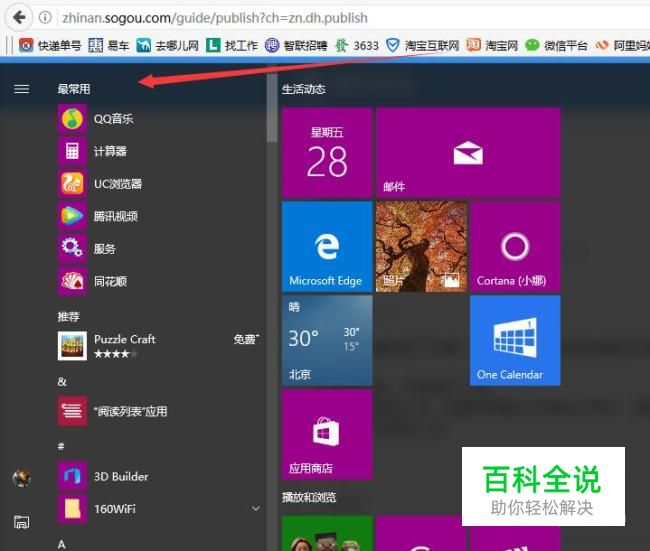Open the 找工作 bookmark

232,45
